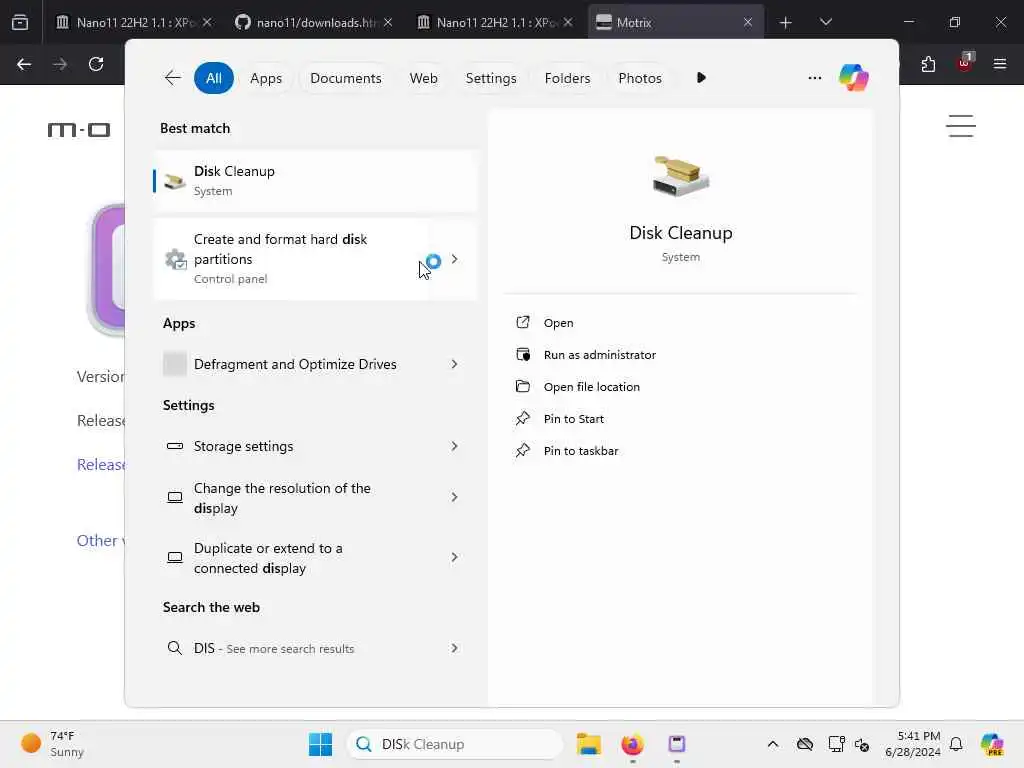This screenshot has width=1024, height=768.
Task: List all tabs dropdown arrow
Action: [825, 22]
